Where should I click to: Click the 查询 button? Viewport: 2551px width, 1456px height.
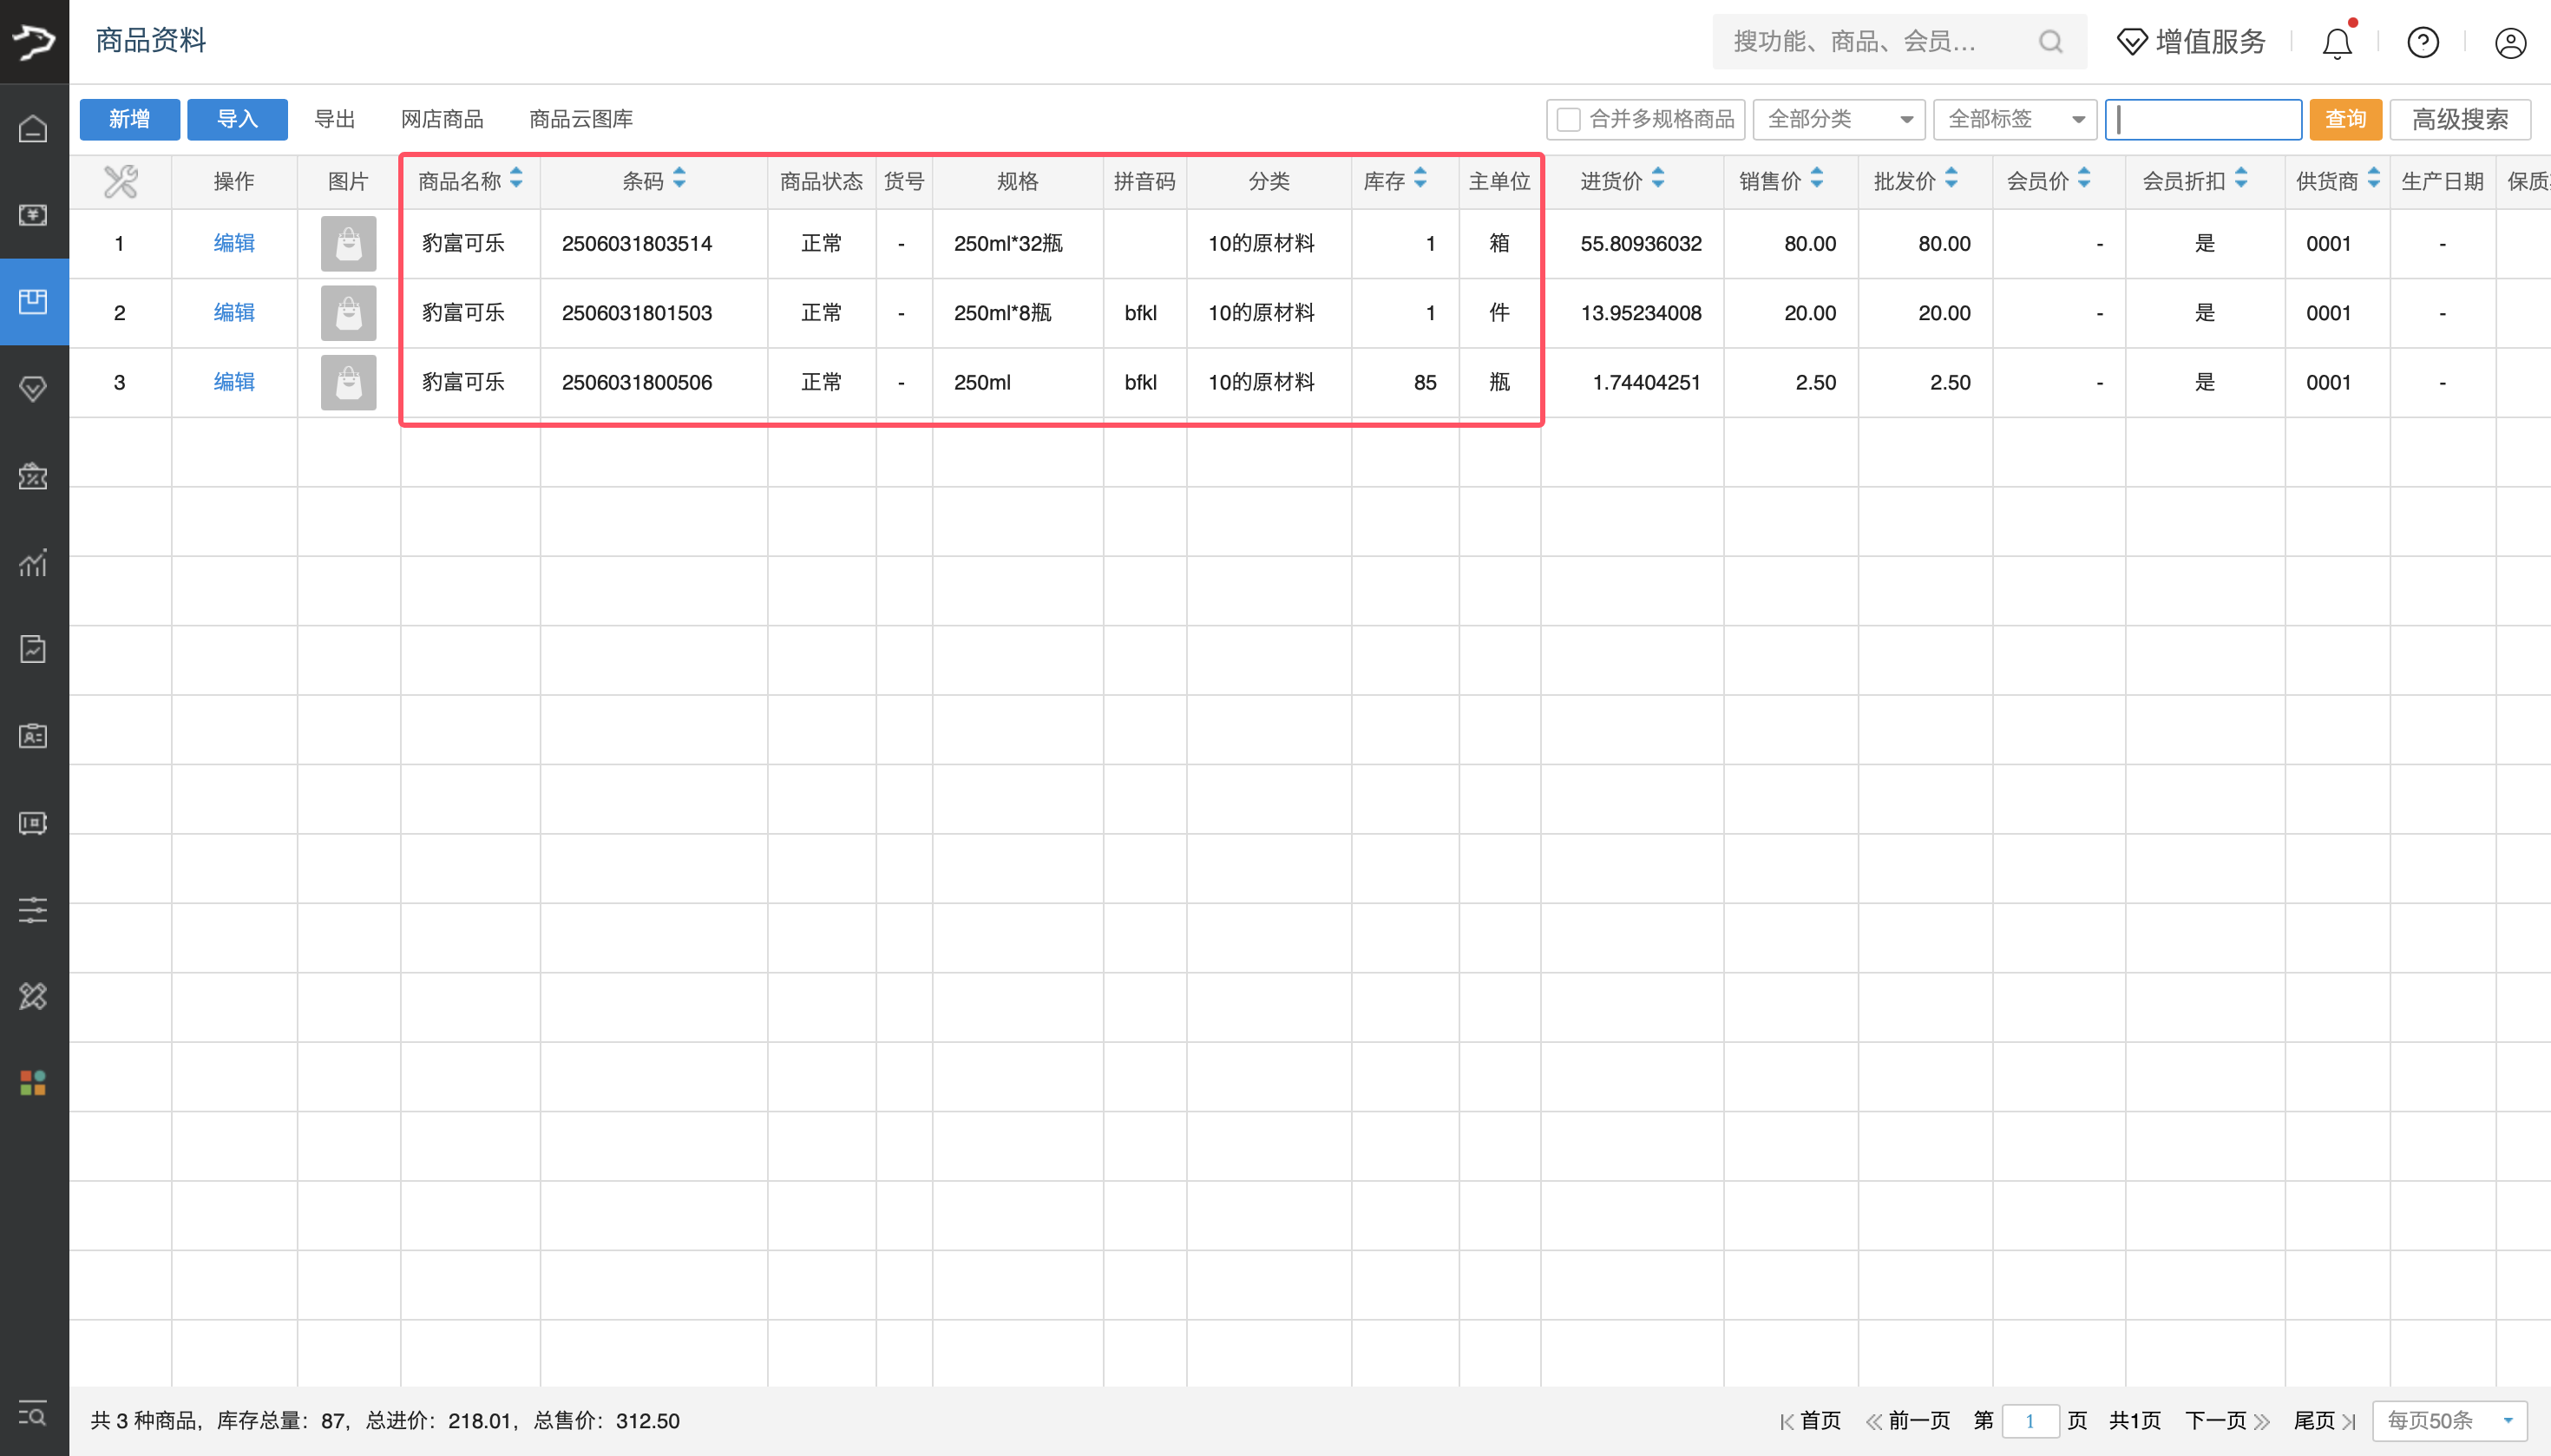(2345, 119)
